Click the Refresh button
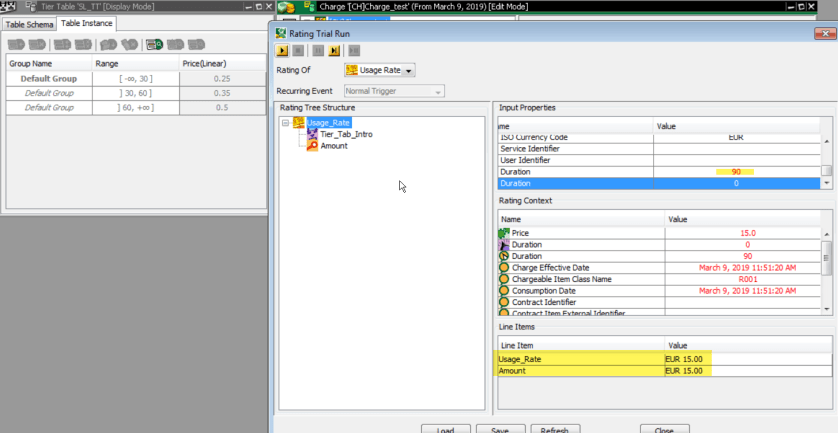 [x=555, y=430]
